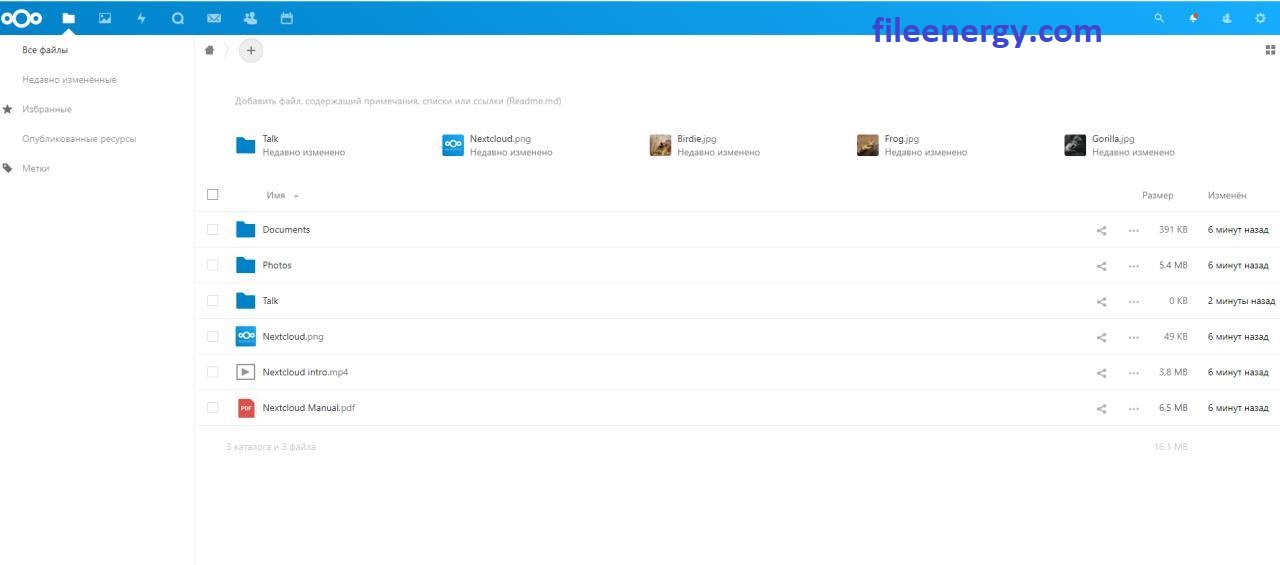Open recent Gorilla.jpg recommendation
This screenshot has height=565, width=1280.
(x=1120, y=146)
